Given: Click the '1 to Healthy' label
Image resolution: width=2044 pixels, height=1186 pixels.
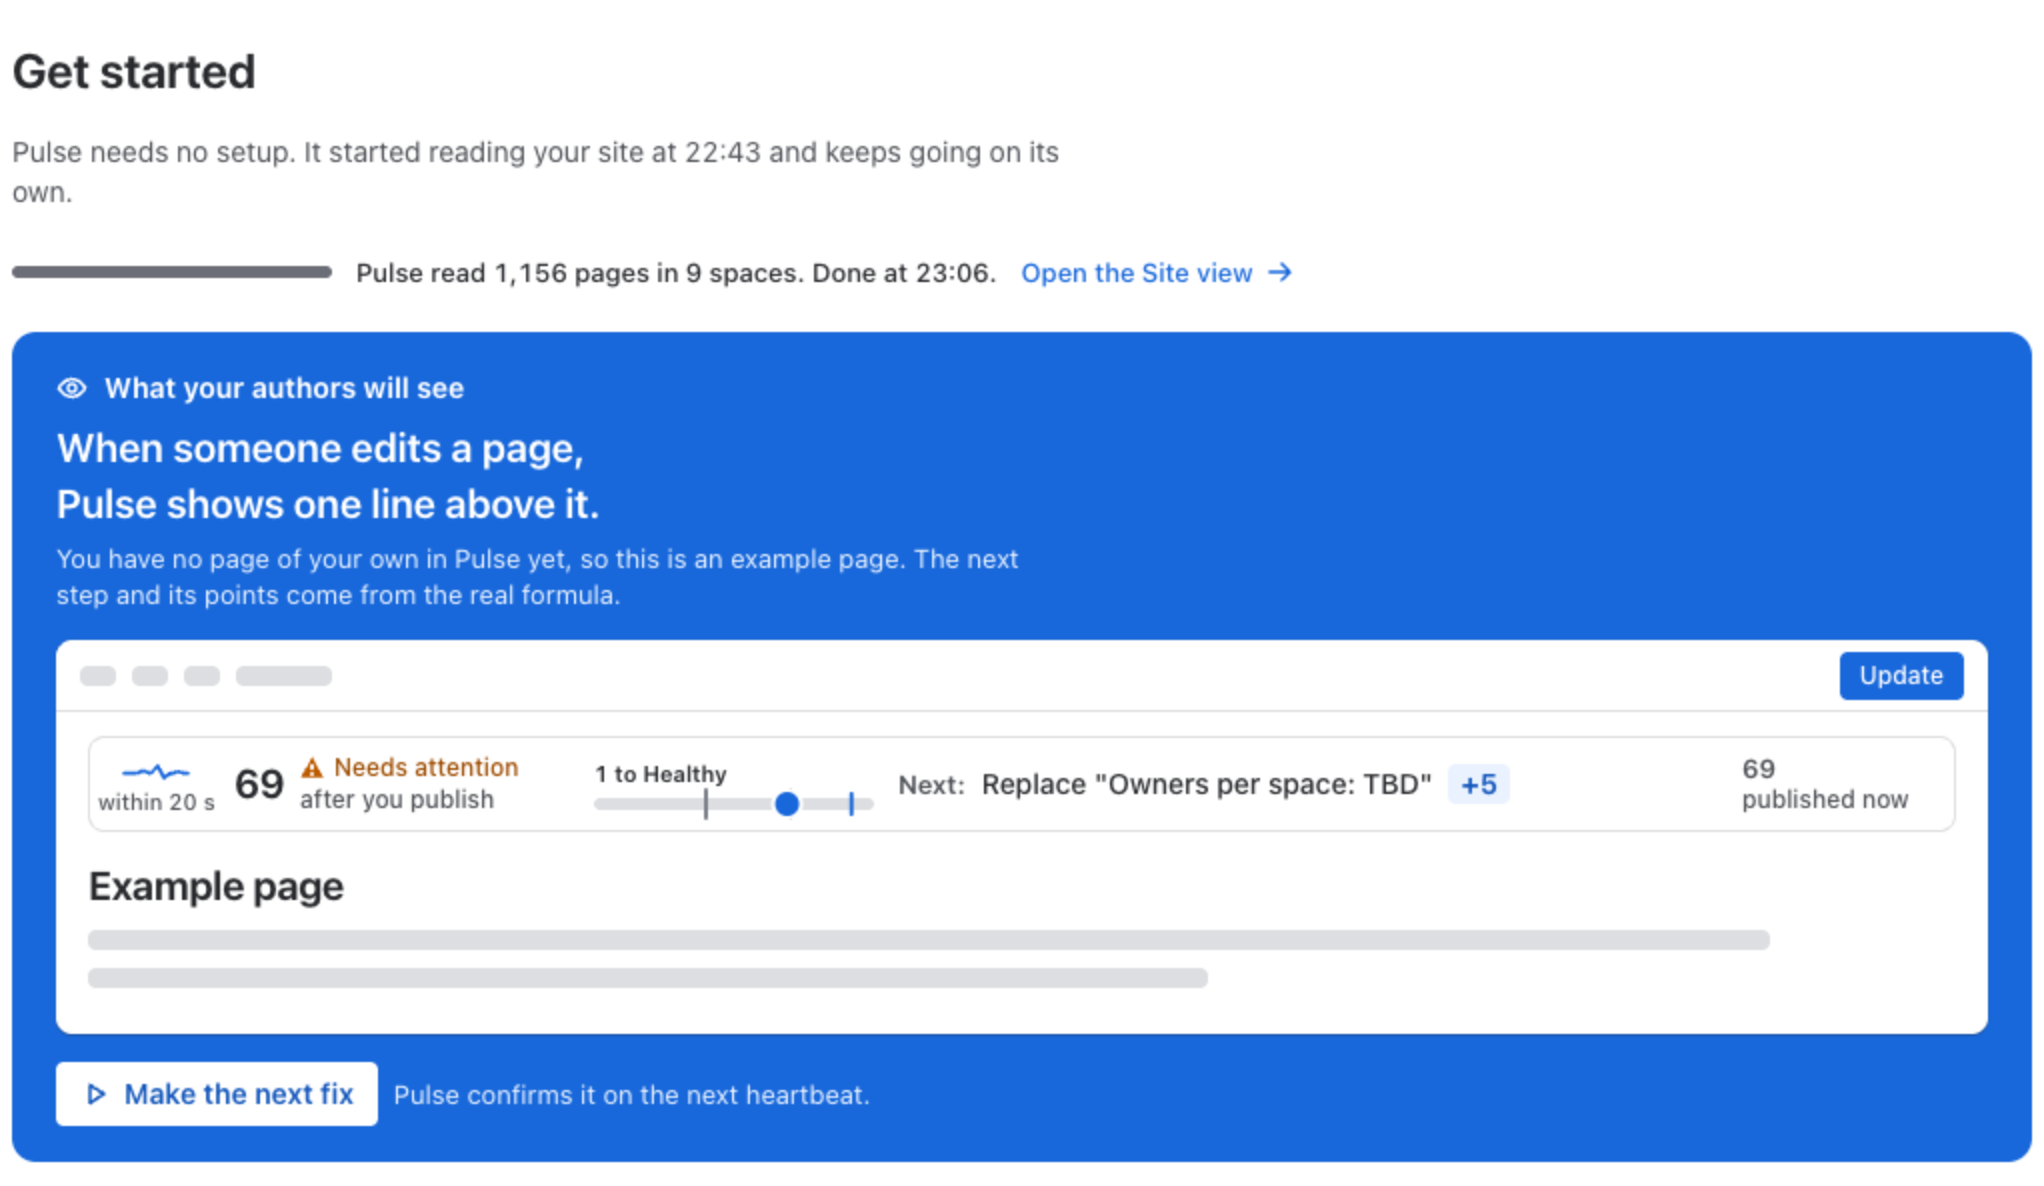Looking at the screenshot, I should [661, 774].
